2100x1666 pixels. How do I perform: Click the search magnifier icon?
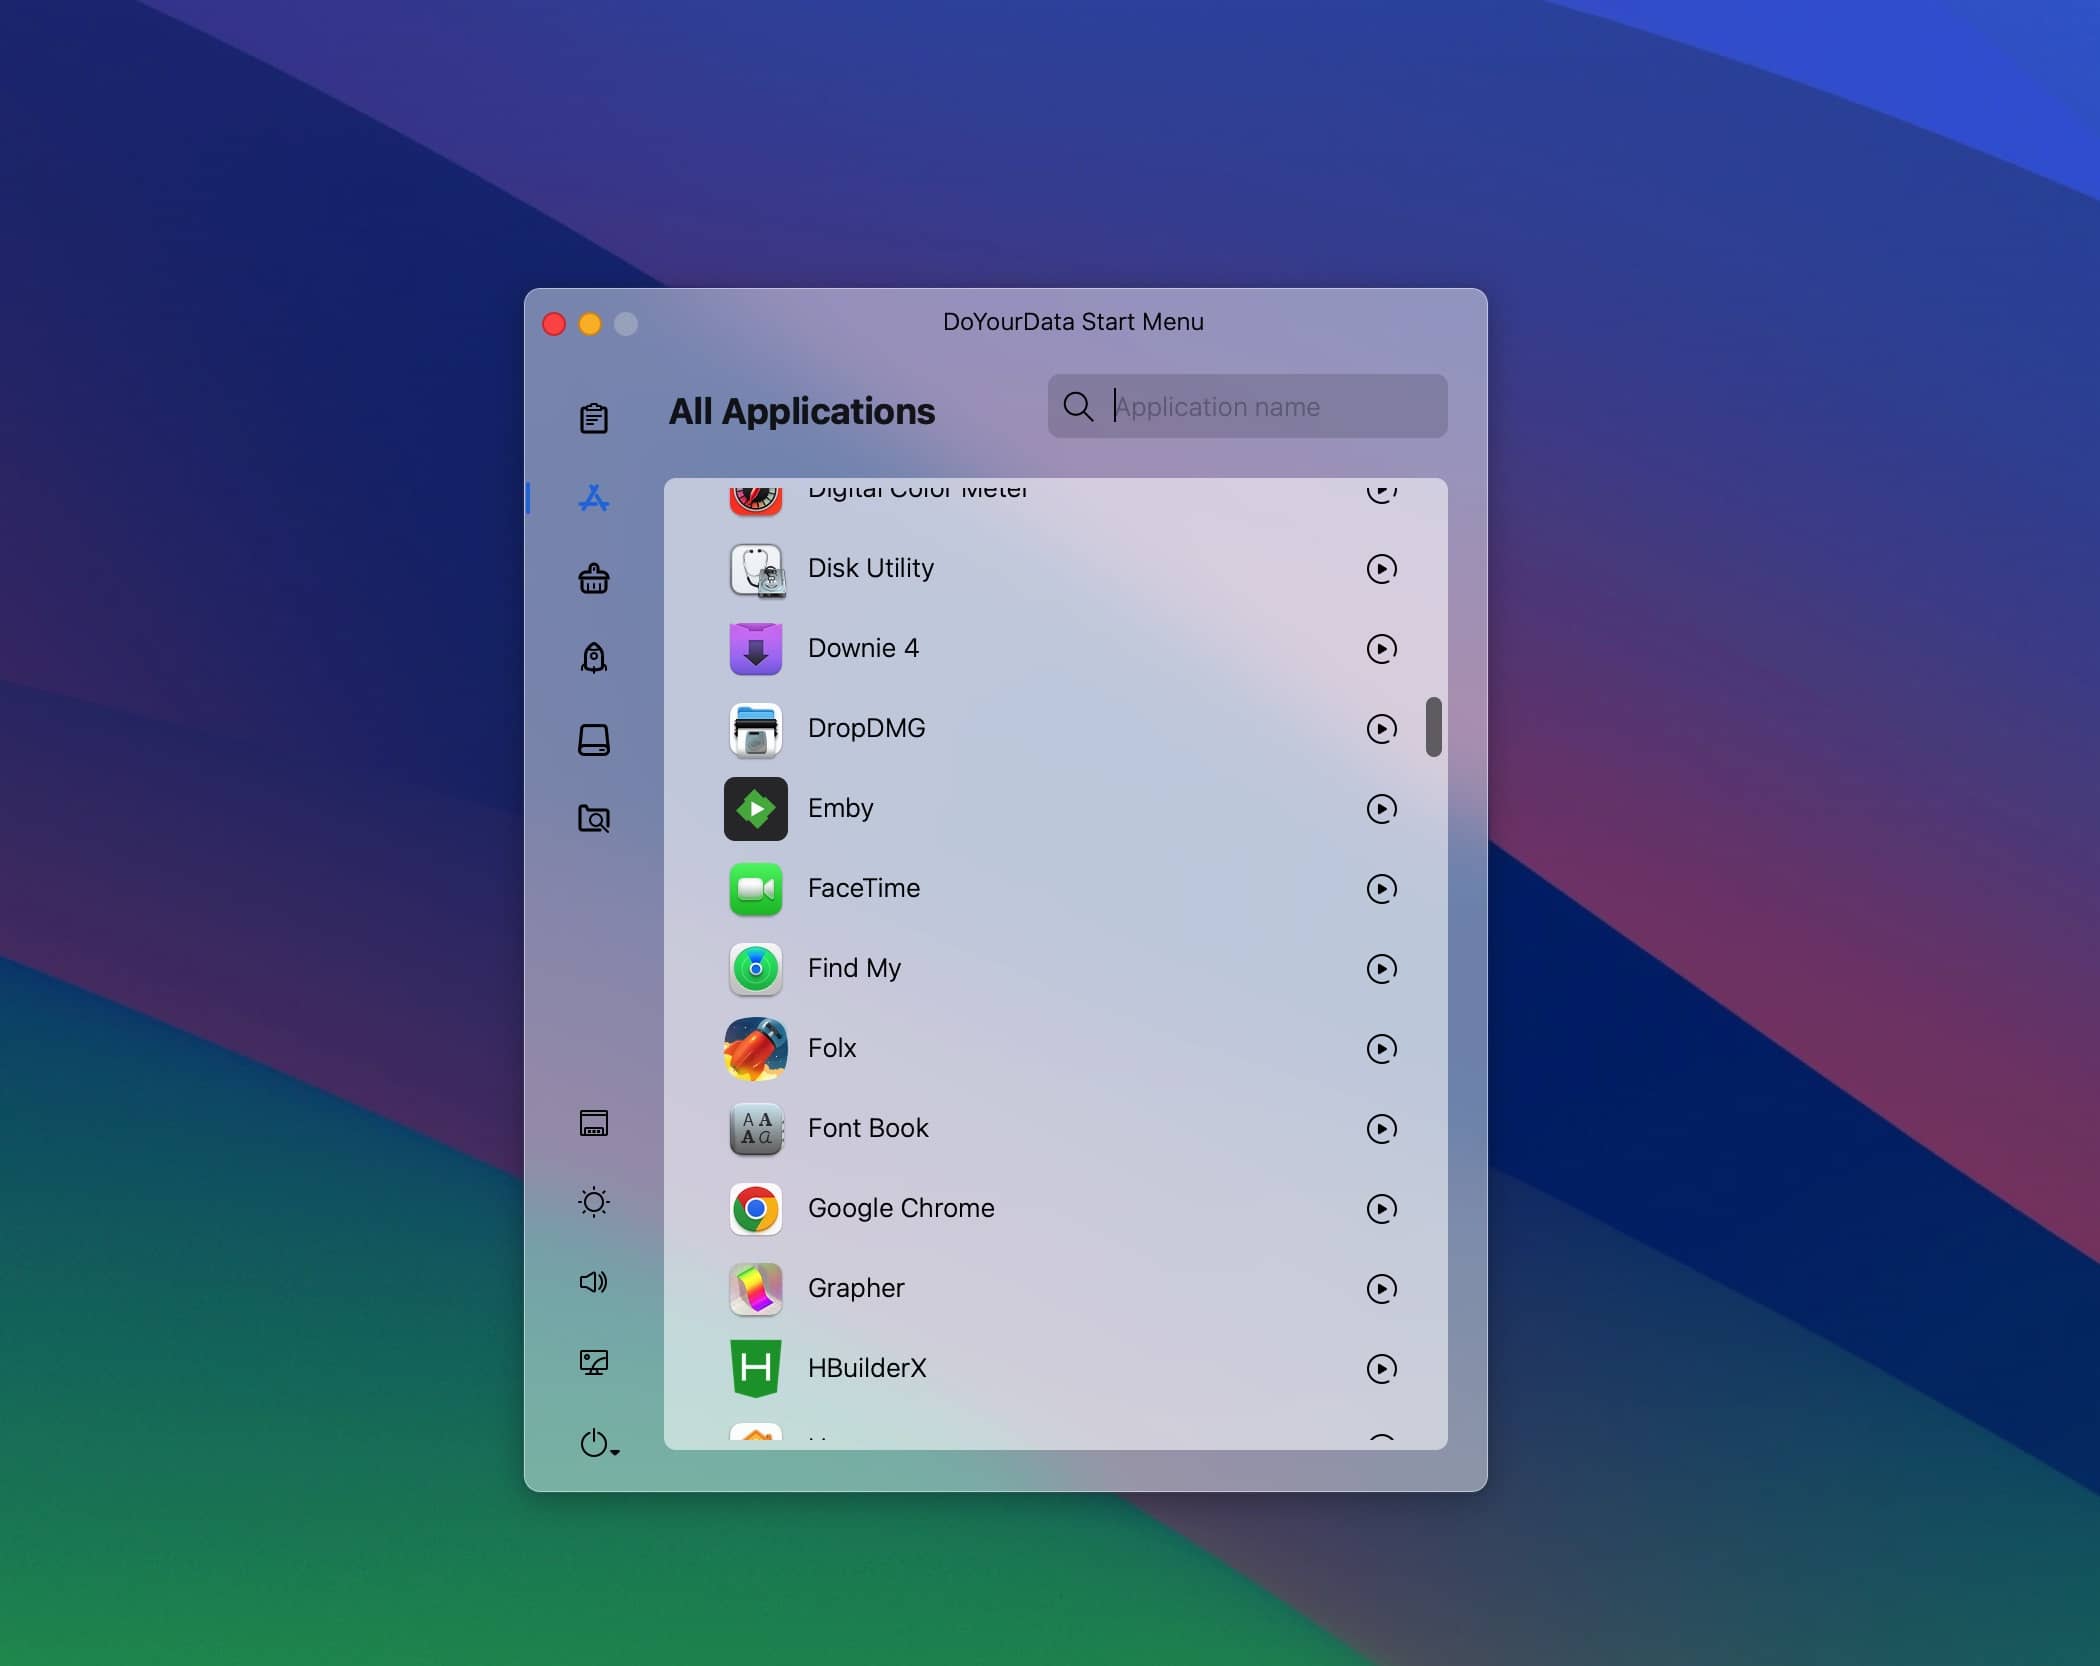pyautogui.click(x=1078, y=406)
